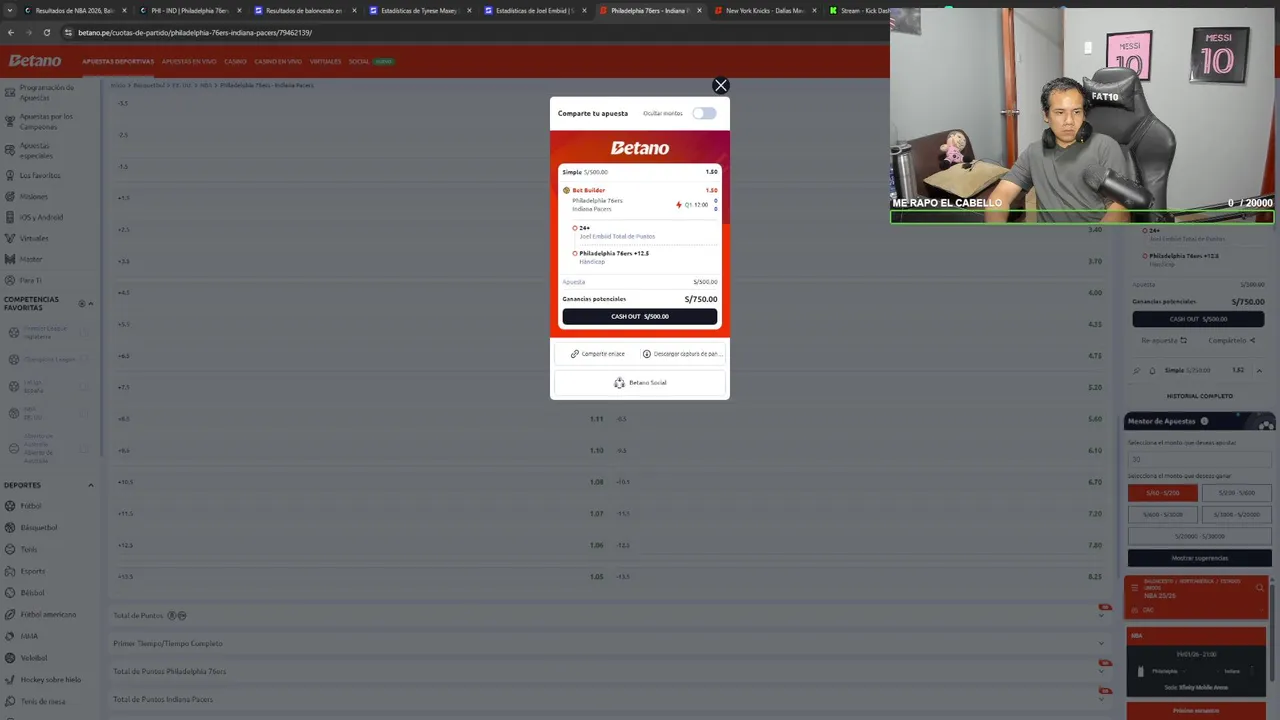This screenshot has width=1280, height=720.
Task: Expand Total de Puntos Philadelphia 76ers market
Action: tap(610, 671)
